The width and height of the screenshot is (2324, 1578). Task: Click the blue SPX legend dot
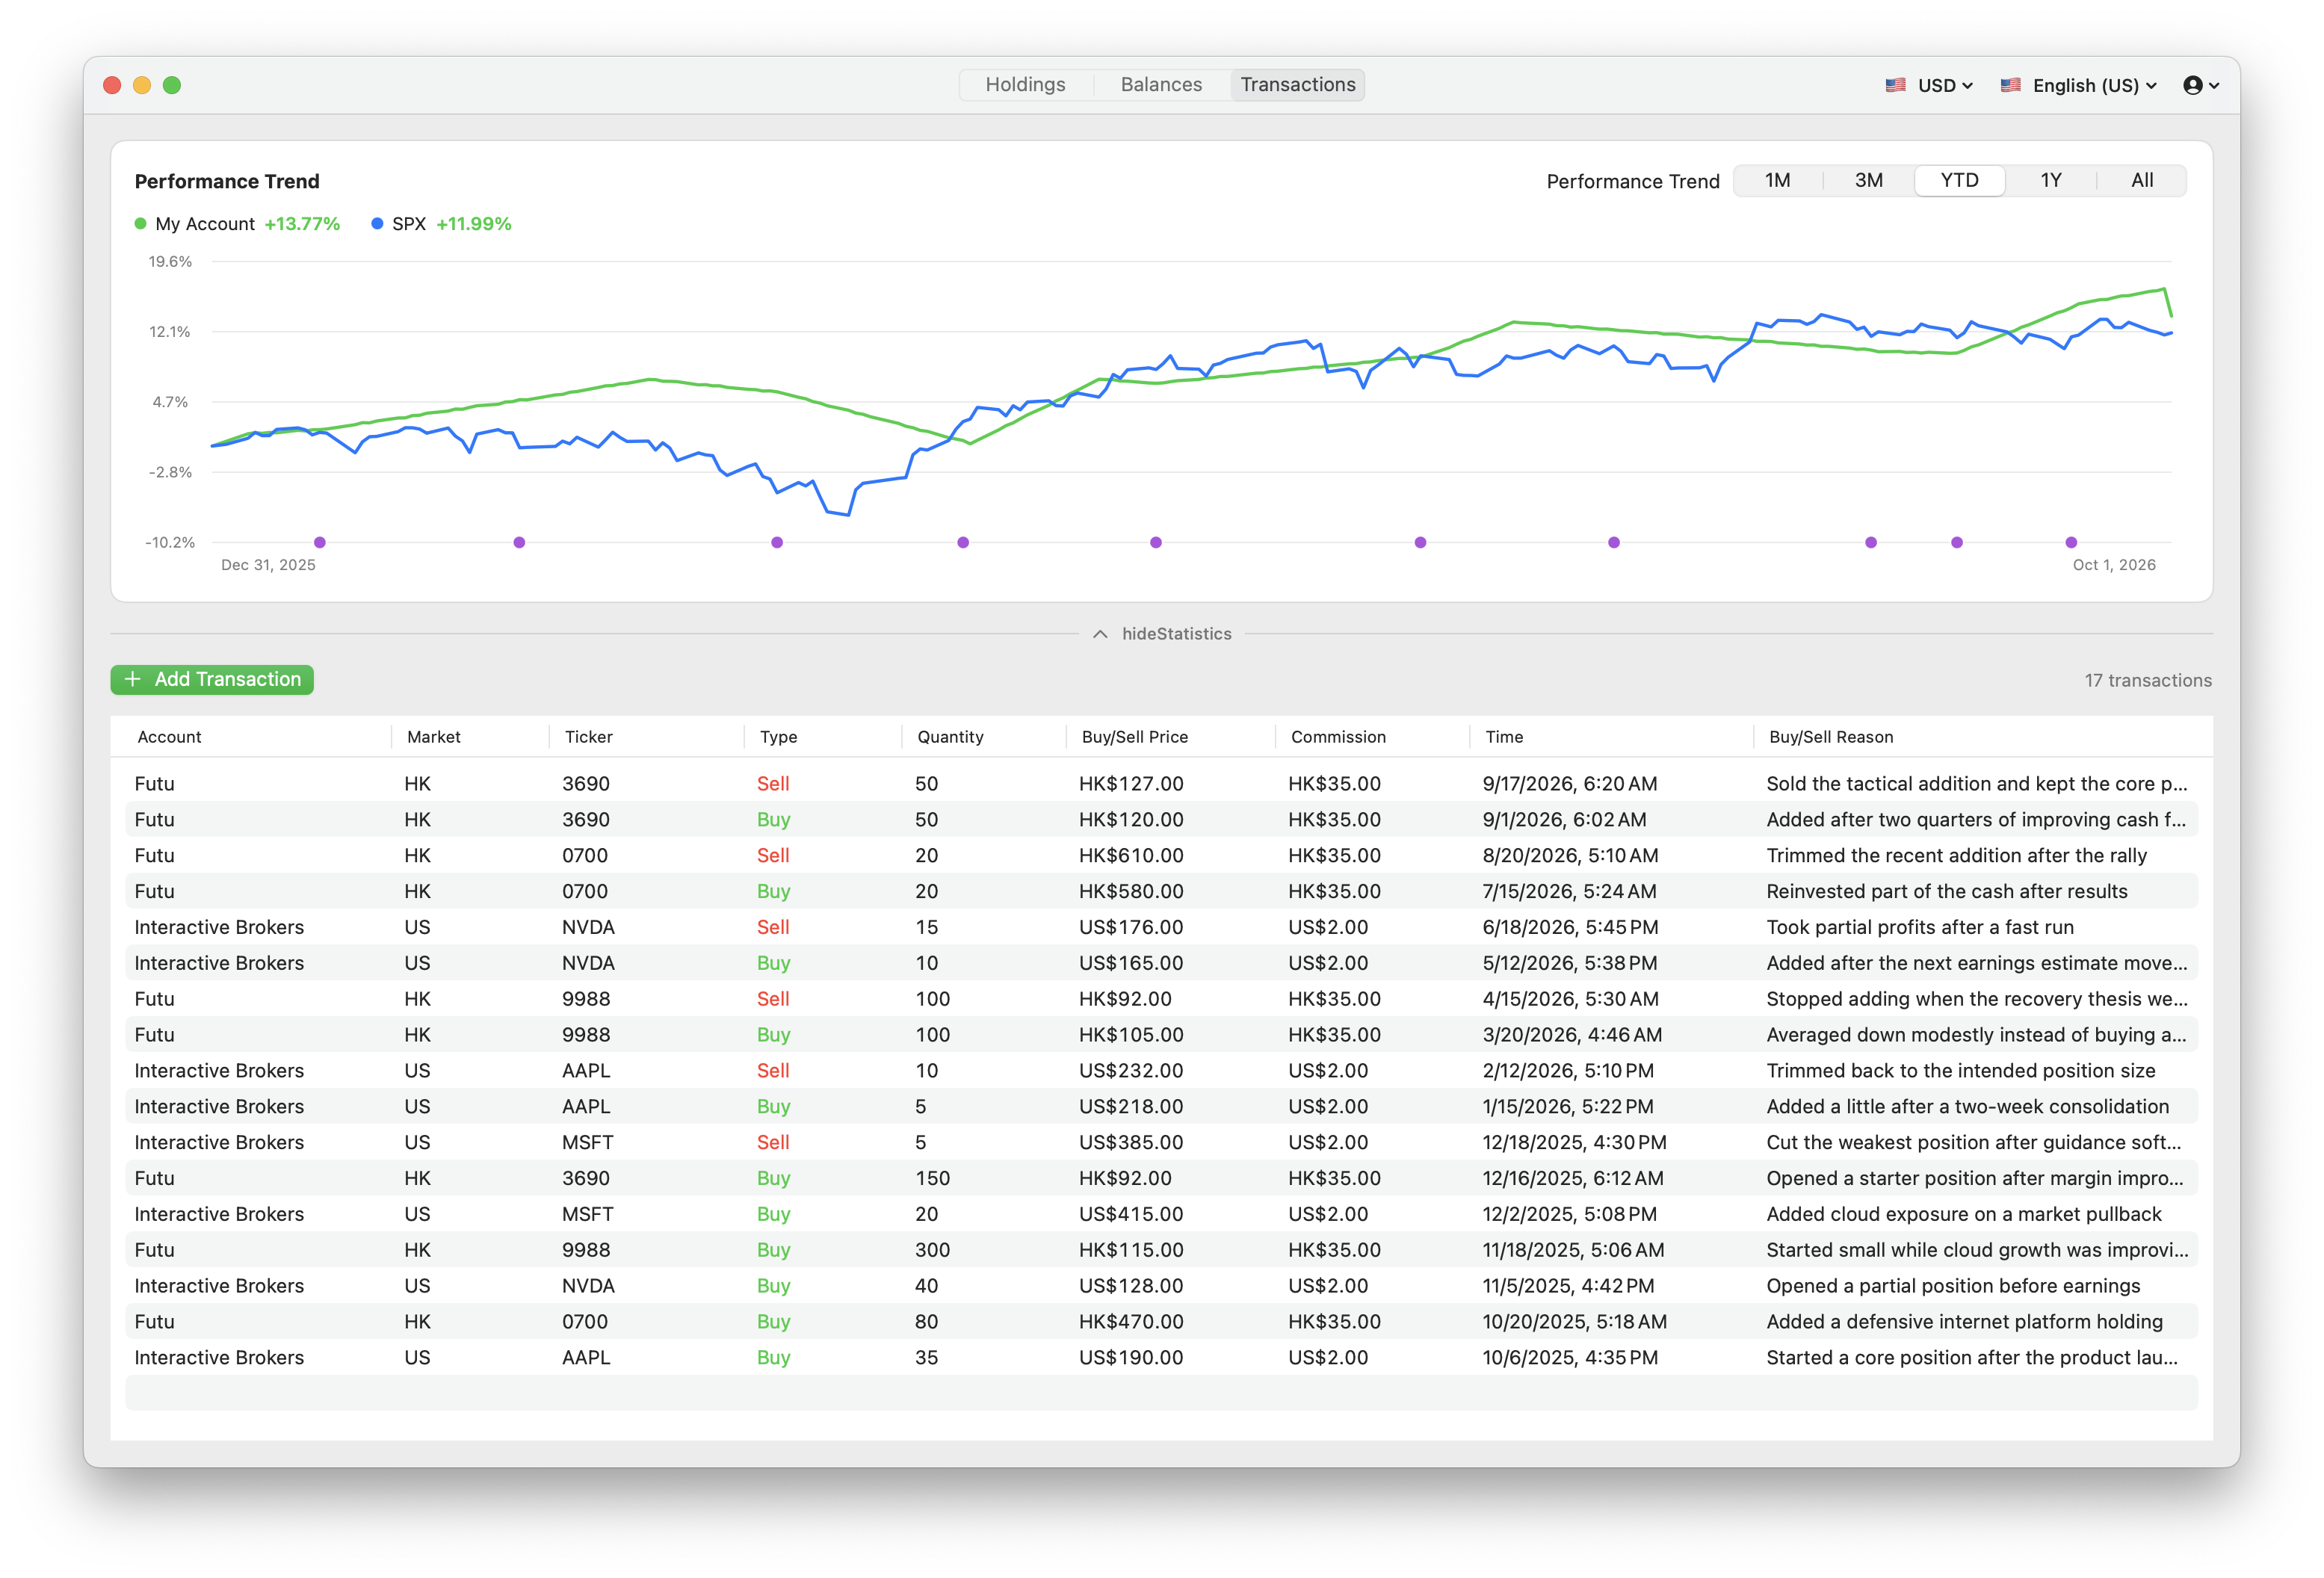tap(377, 224)
